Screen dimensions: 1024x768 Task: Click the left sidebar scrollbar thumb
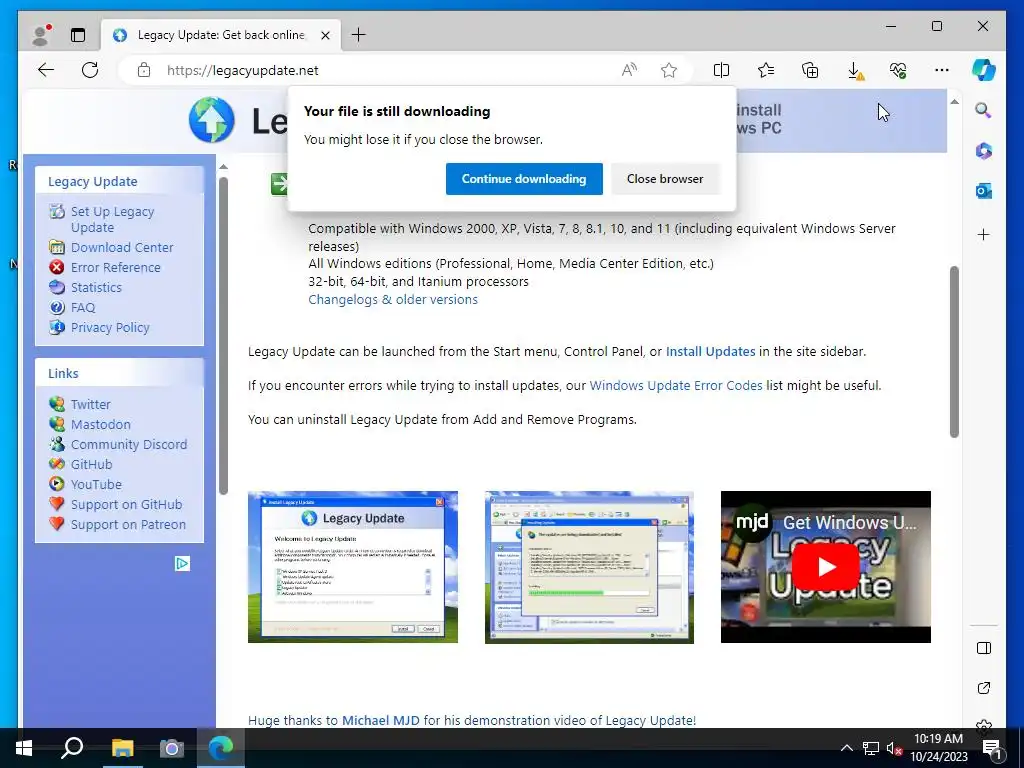[x=223, y=336]
